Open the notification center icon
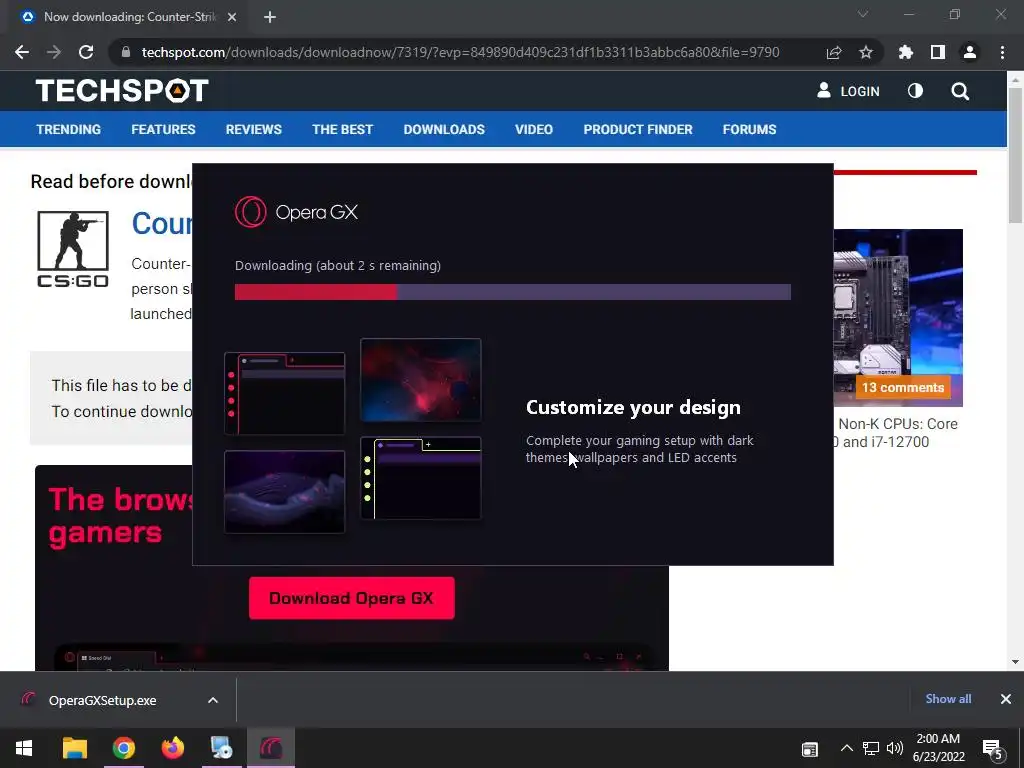The image size is (1024, 768). (x=992, y=750)
